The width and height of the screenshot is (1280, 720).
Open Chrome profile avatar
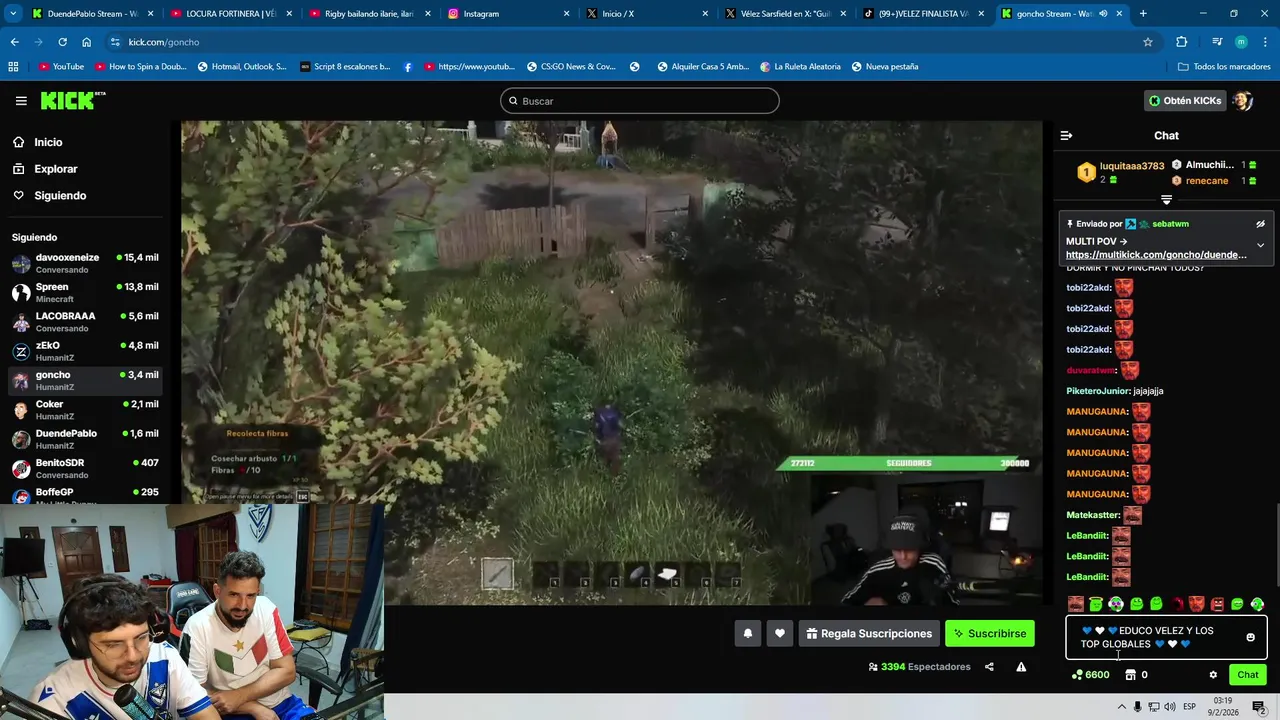(1241, 42)
